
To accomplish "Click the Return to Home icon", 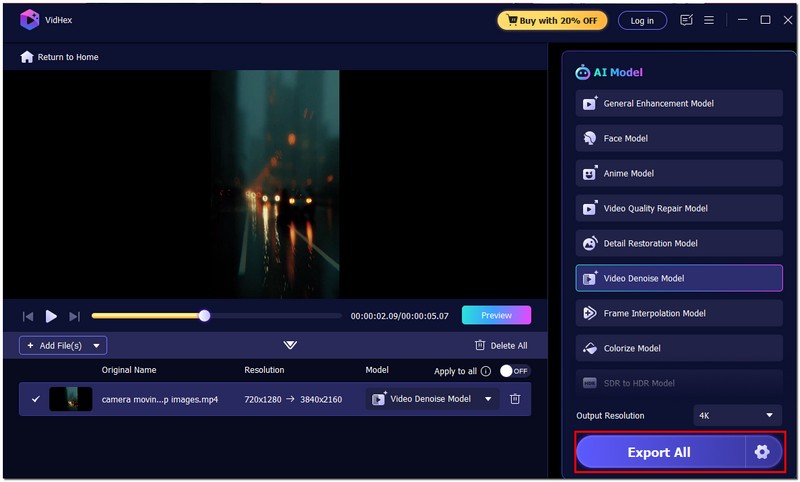I will [x=27, y=57].
